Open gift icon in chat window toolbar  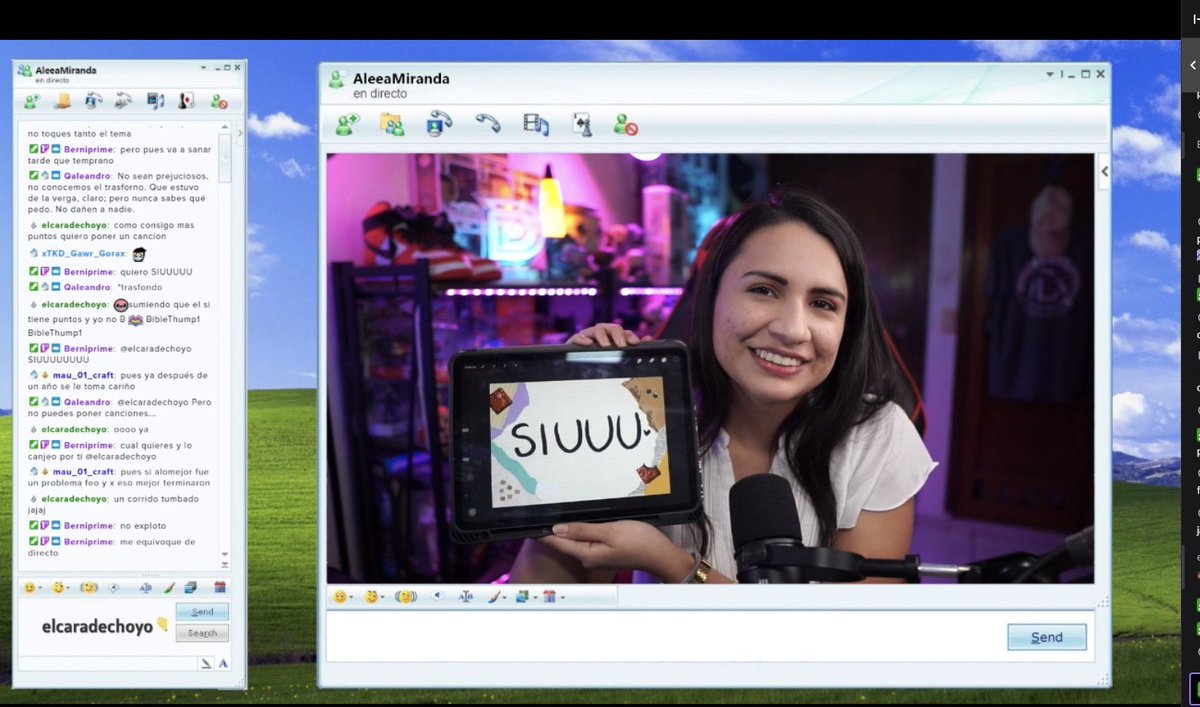[x=220, y=587]
